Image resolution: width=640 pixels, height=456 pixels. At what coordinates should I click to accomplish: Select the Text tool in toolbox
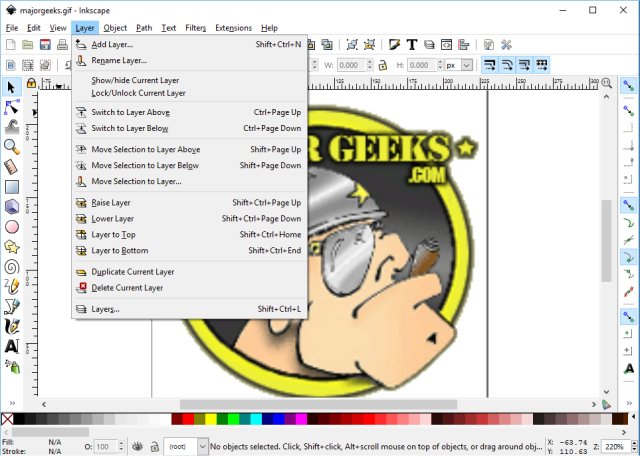pyautogui.click(x=11, y=346)
